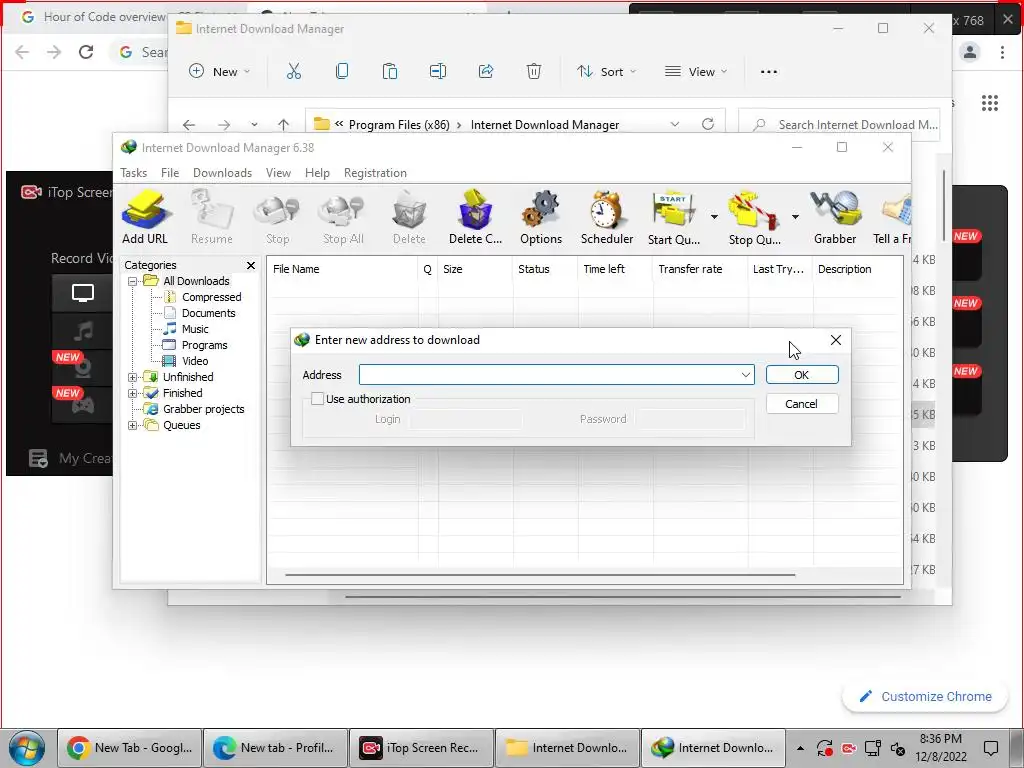Click the Resume toolbar icon
Viewport: 1024px width, 768px height.
[212, 217]
